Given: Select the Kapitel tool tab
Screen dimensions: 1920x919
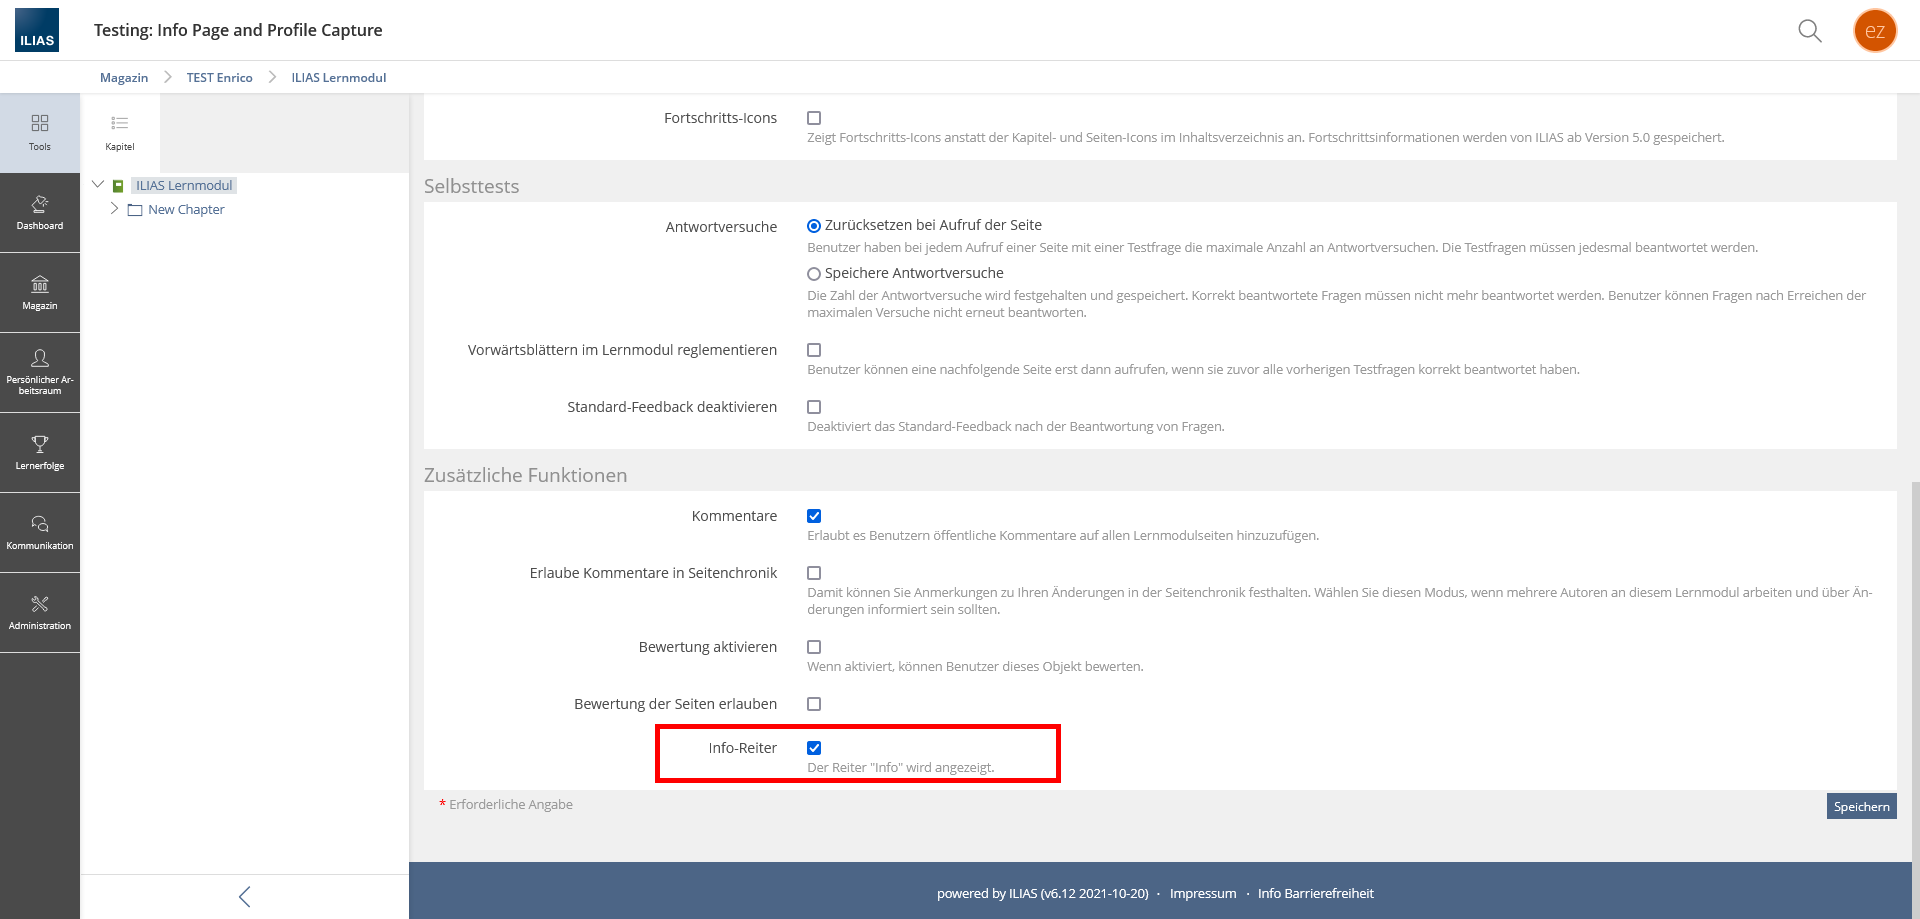Looking at the screenshot, I should tap(120, 132).
